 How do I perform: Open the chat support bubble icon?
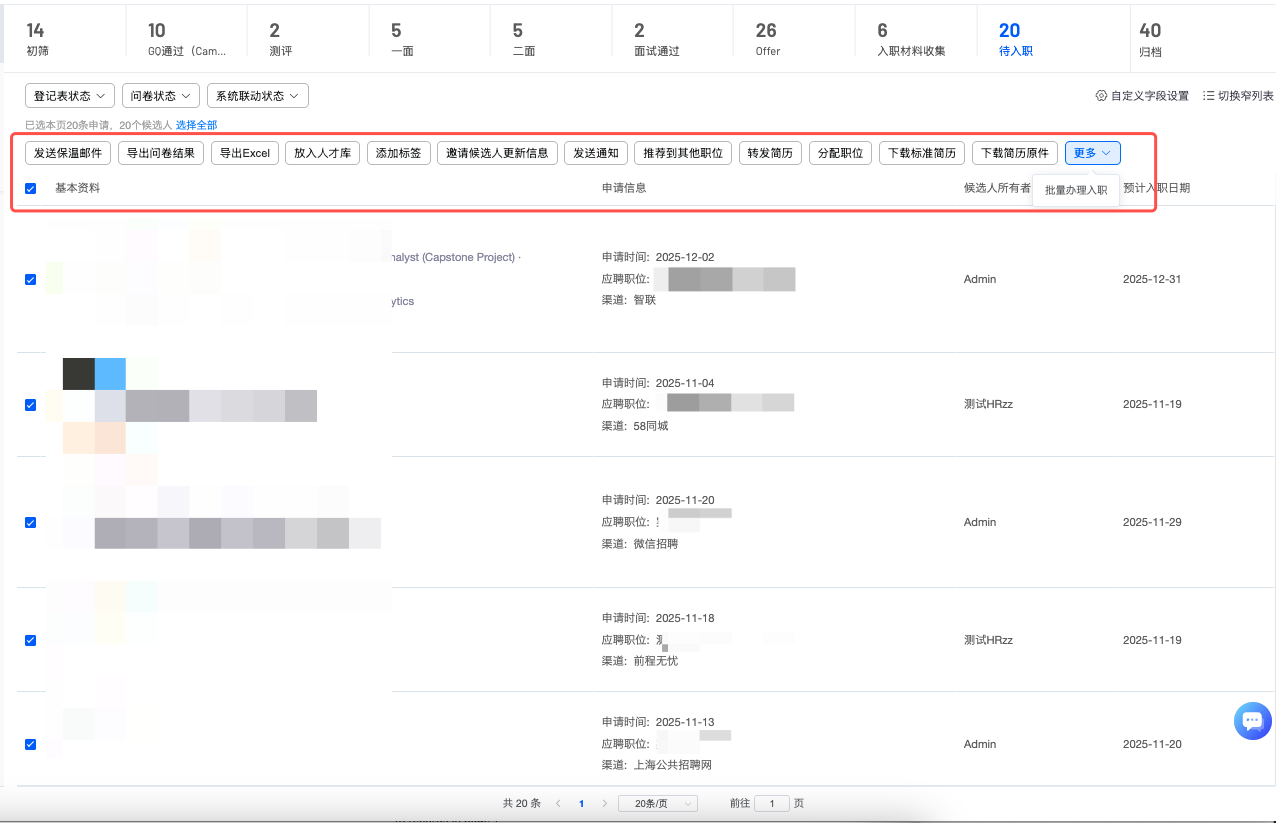click(1252, 720)
